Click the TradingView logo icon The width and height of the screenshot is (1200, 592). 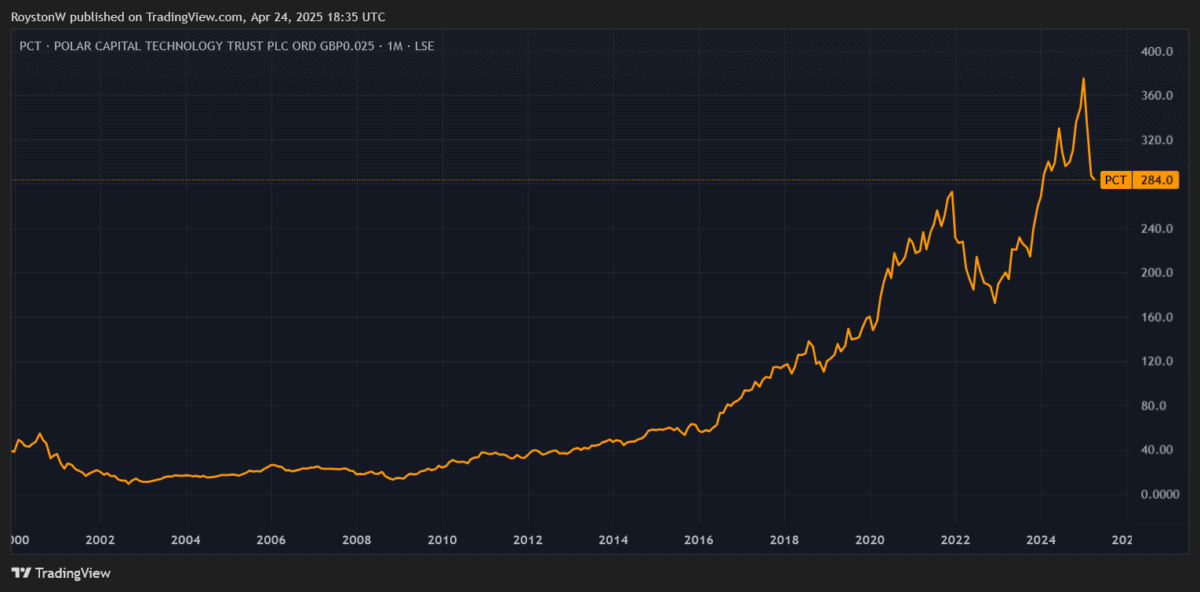(21, 573)
